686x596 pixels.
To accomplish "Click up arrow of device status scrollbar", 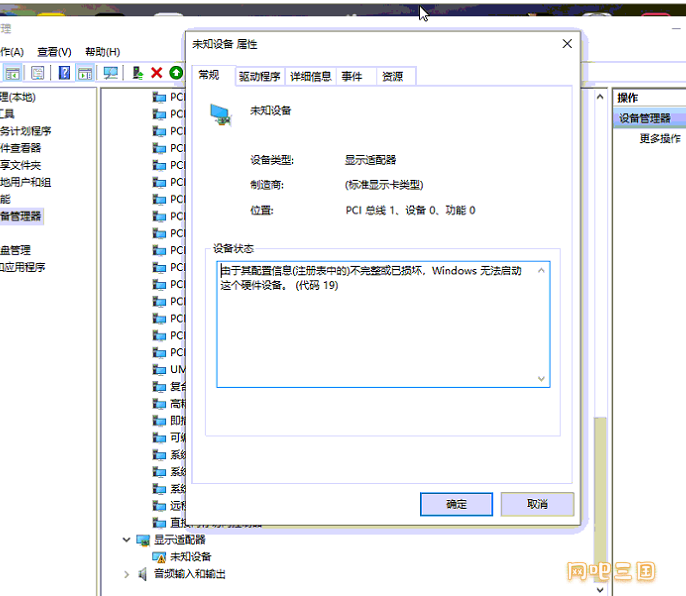I will coord(541,270).
